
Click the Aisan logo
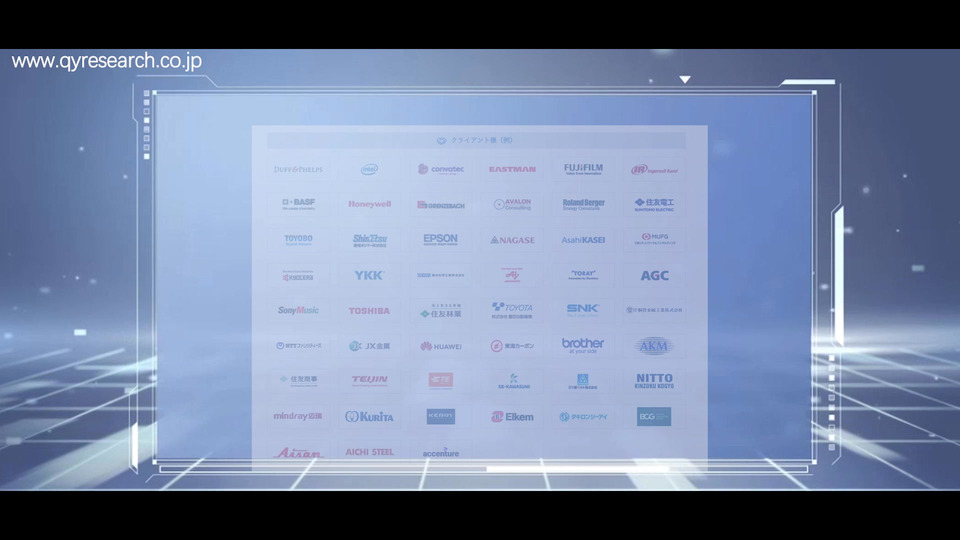pyautogui.click(x=298, y=452)
